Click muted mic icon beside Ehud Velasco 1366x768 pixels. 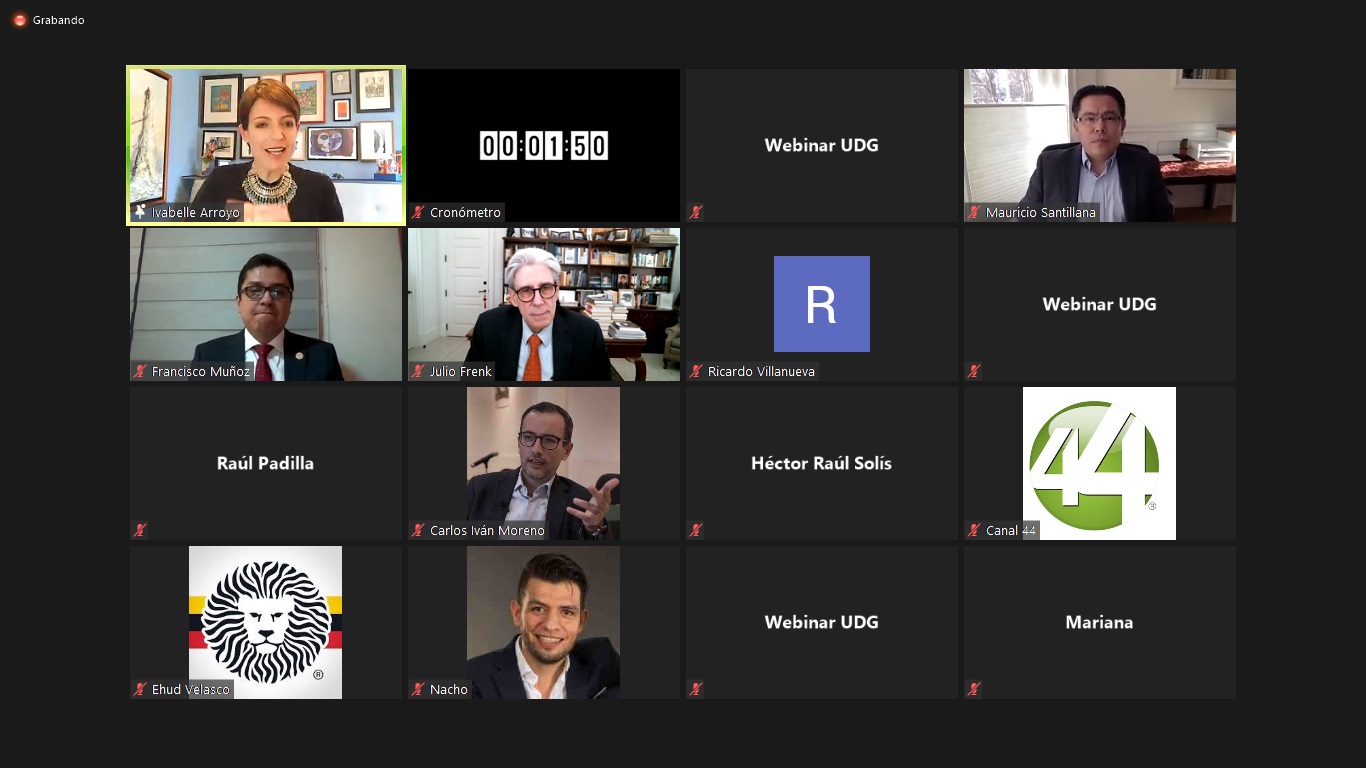point(140,689)
